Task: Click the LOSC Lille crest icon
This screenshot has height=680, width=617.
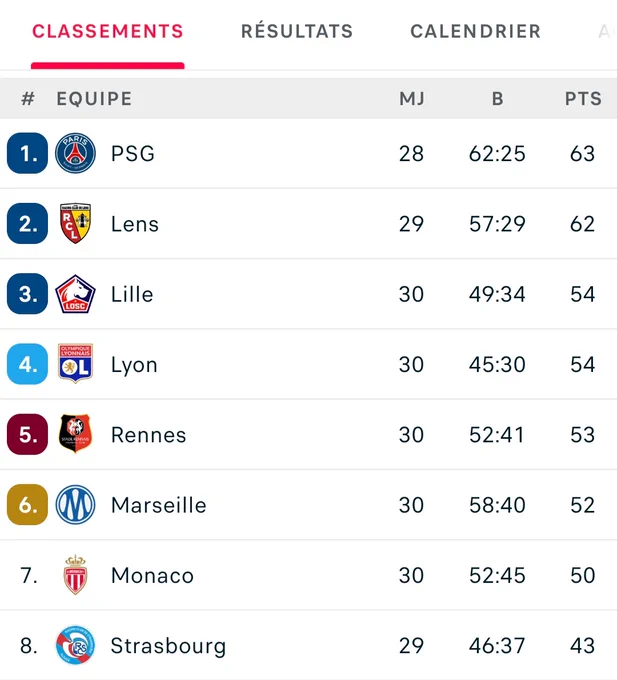Action: tap(75, 294)
